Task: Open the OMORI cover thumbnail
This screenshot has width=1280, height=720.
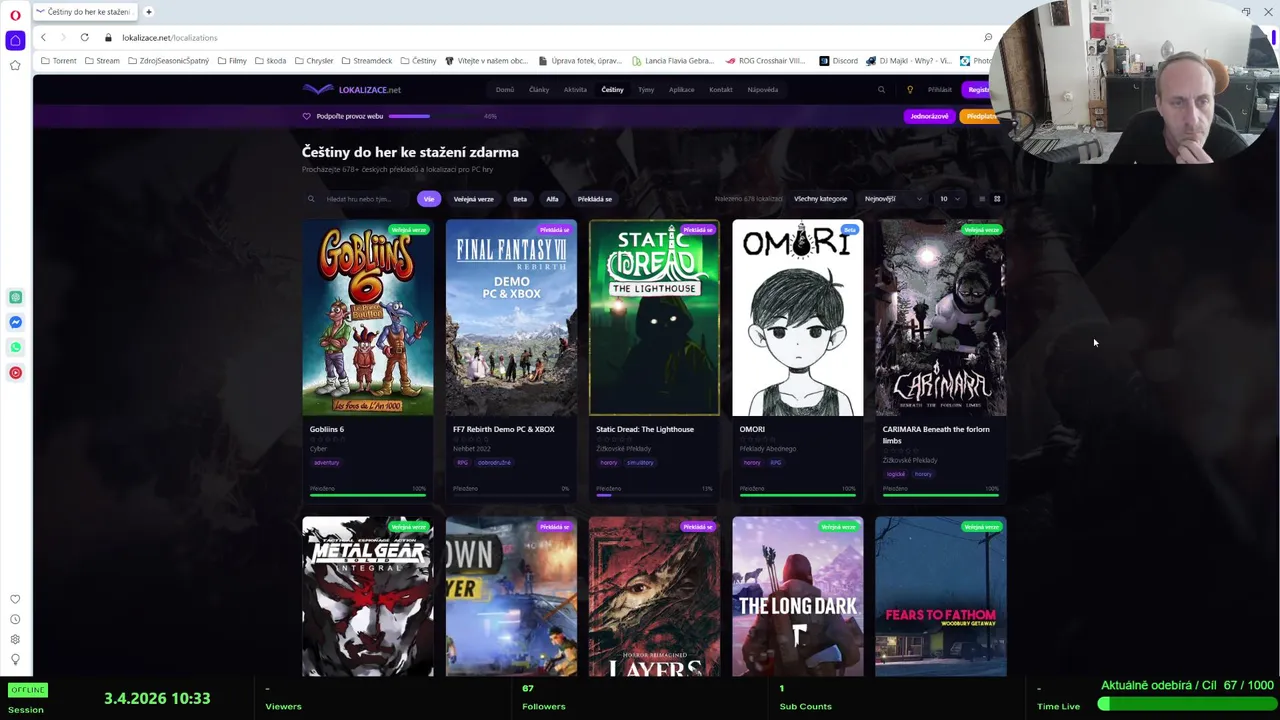Action: click(798, 318)
